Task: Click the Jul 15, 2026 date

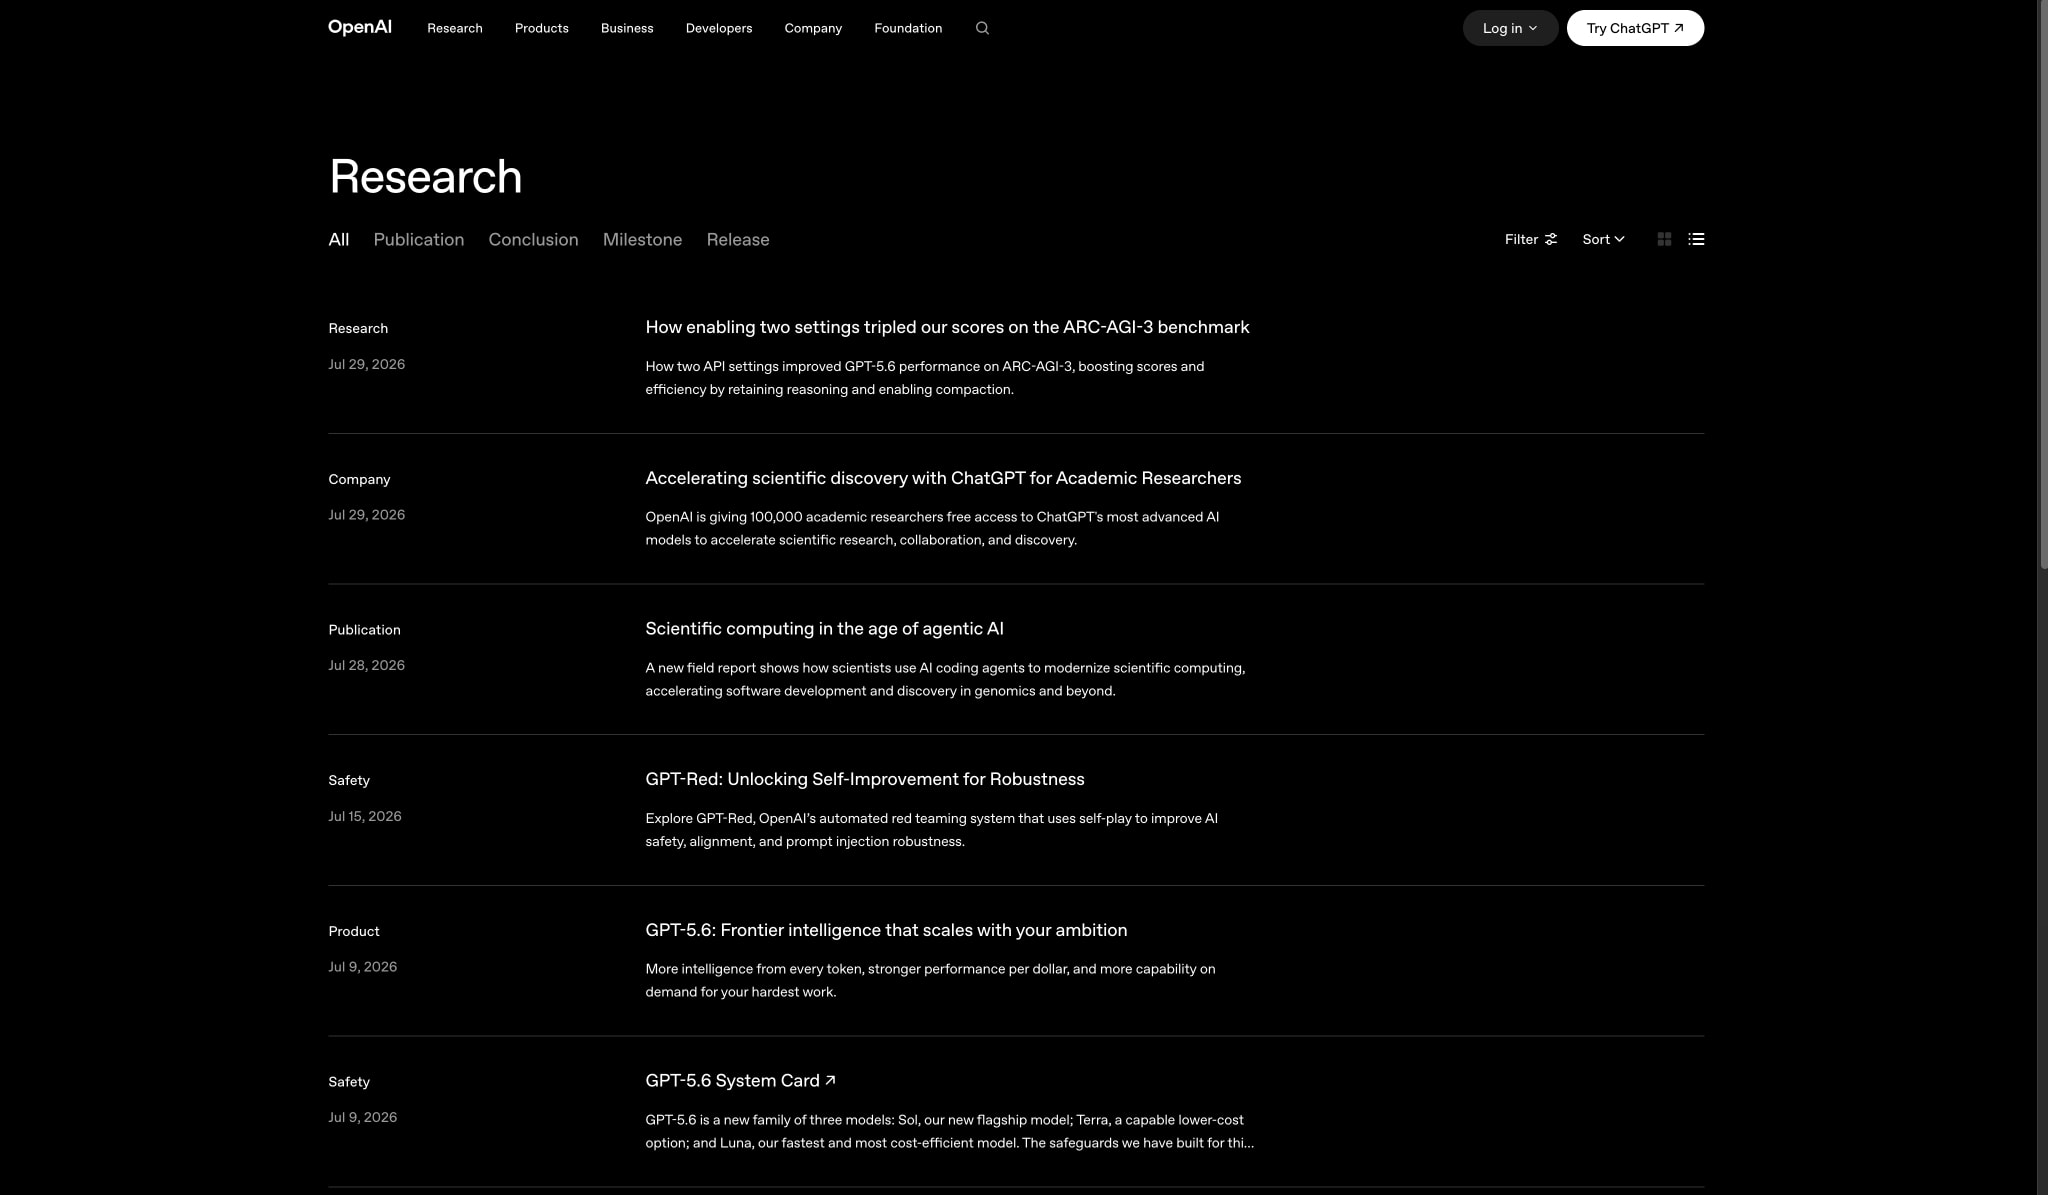Action: point(365,816)
